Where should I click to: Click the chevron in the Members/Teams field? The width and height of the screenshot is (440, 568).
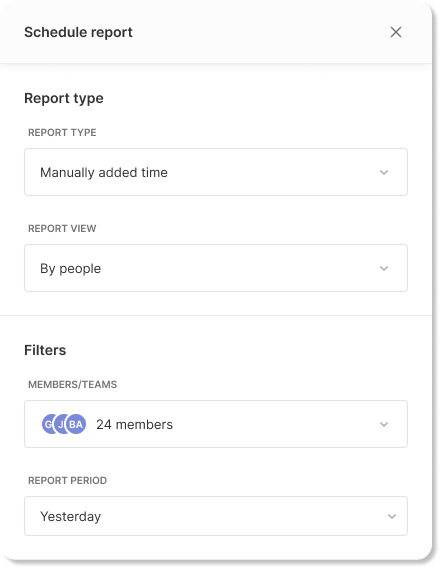[384, 424]
